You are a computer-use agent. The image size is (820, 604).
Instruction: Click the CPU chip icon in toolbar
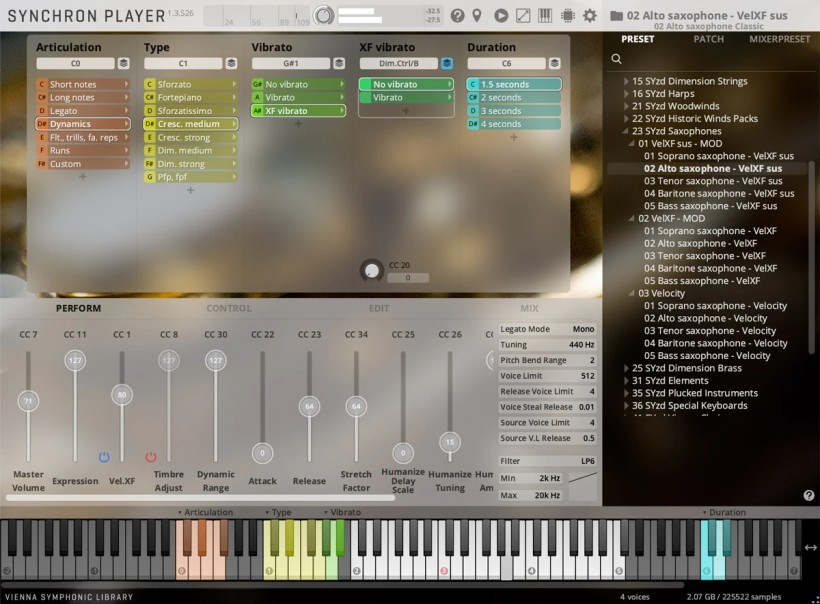[568, 16]
